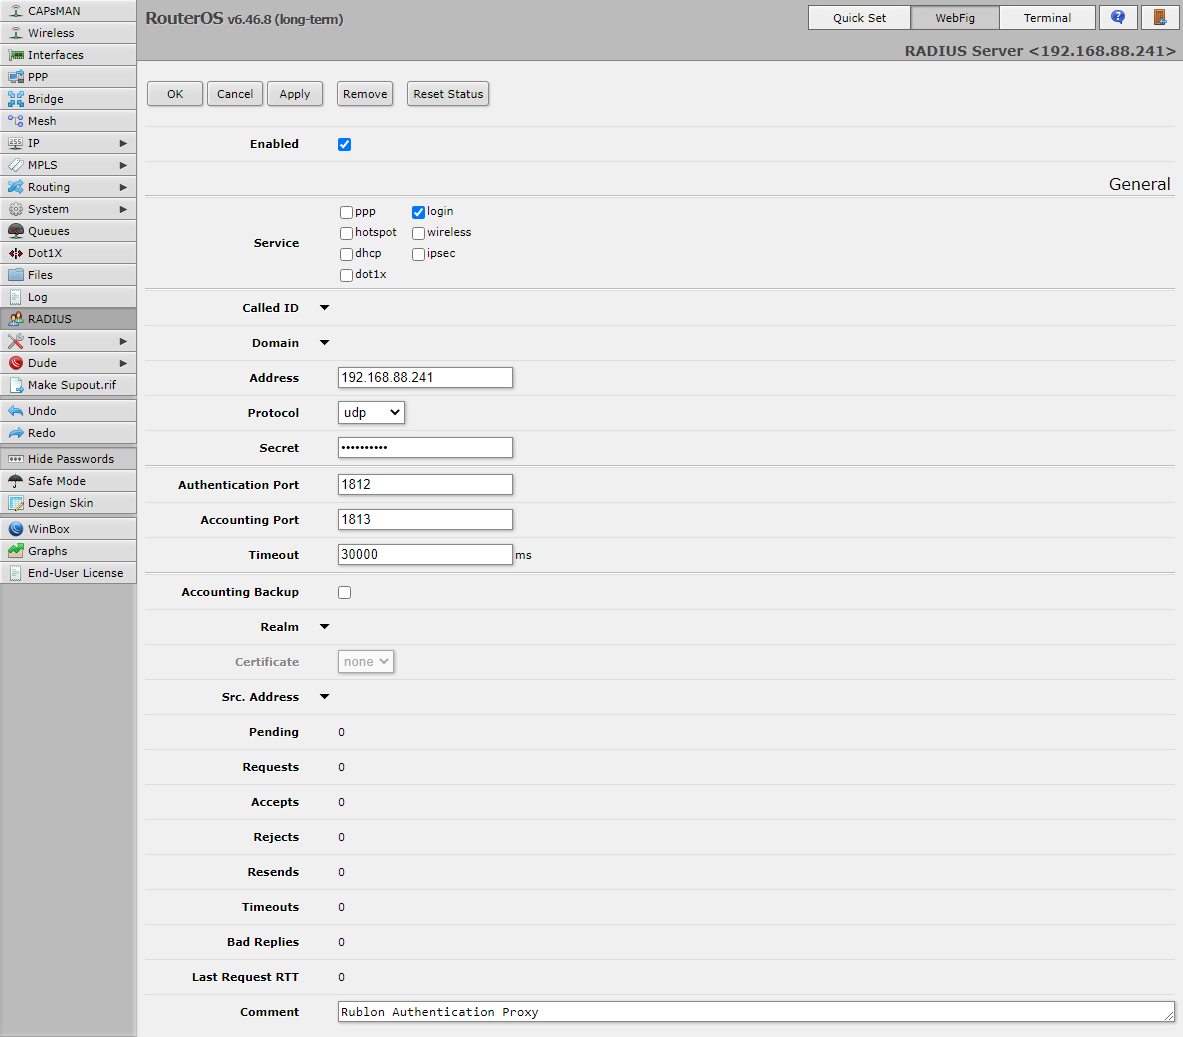Enable the hotspot service checkbox
The image size is (1183, 1037).
[346, 233]
